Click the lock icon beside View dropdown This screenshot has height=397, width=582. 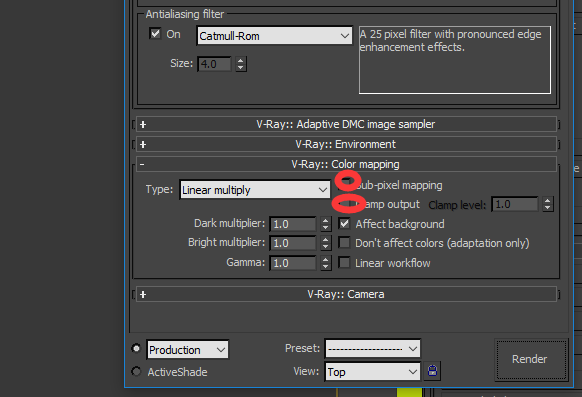[x=432, y=371]
